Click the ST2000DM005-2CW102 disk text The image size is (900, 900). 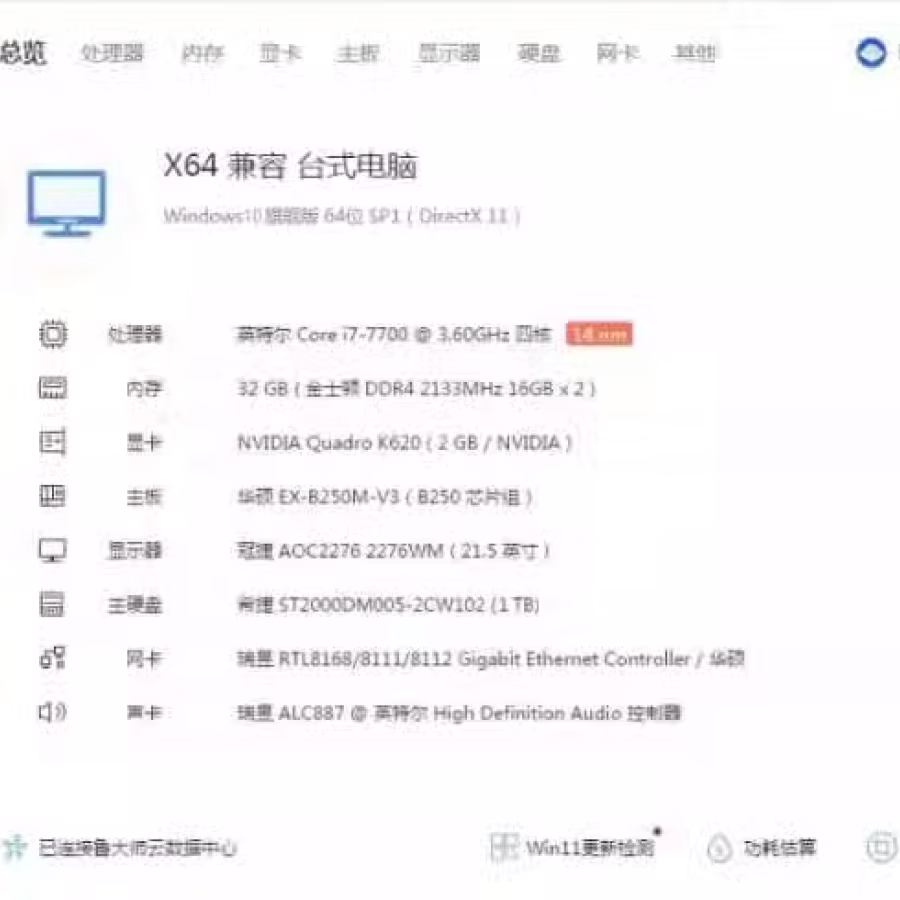(x=388, y=604)
